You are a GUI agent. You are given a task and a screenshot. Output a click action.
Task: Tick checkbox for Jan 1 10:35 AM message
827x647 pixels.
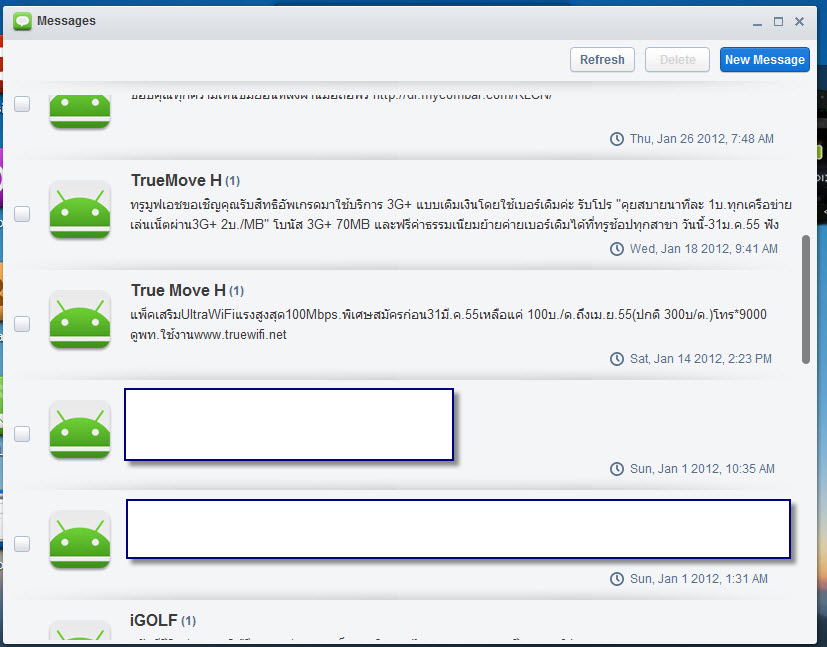coord(22,434)
